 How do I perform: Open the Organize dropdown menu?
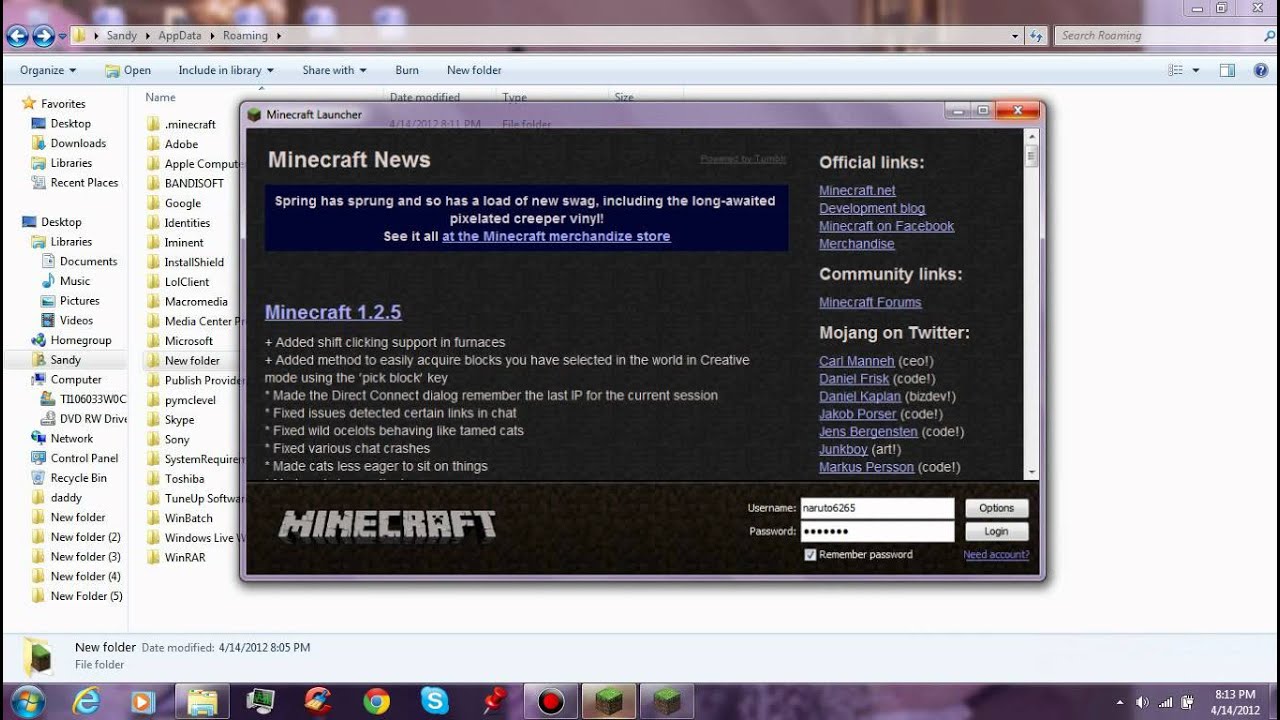pos(48,70)
